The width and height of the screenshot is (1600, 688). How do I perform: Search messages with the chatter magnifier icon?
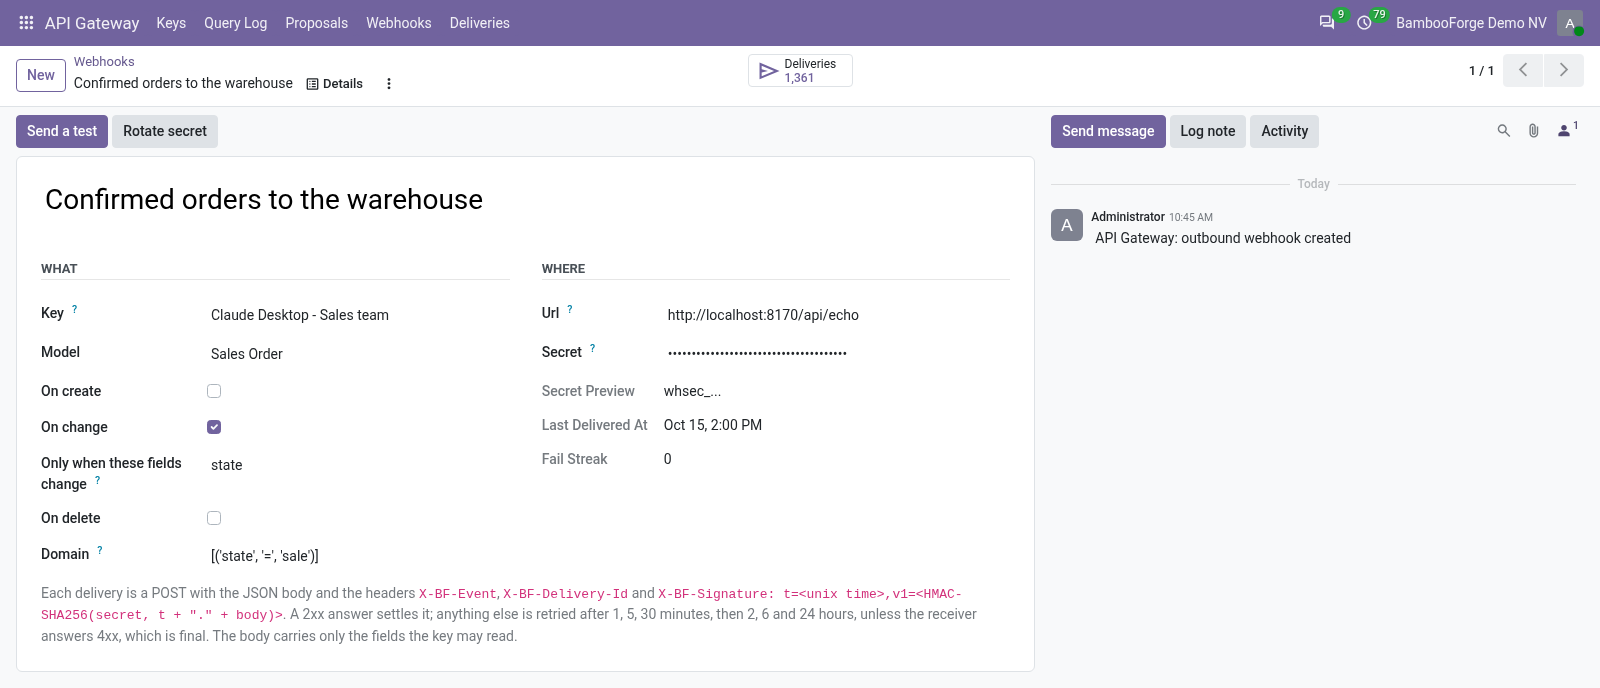[1503, 131]
